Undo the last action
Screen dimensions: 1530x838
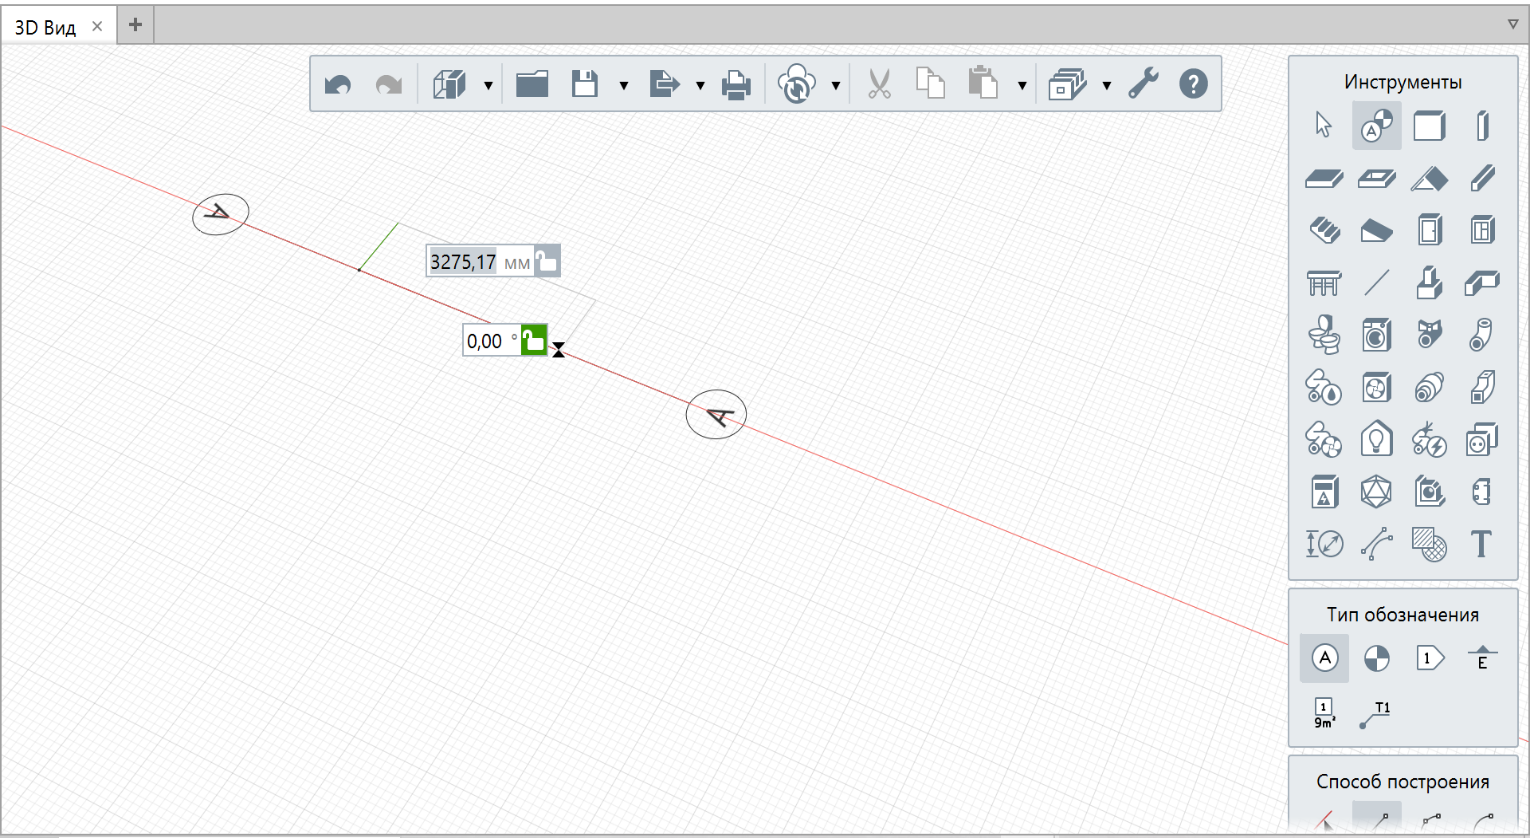pos(338,84)
